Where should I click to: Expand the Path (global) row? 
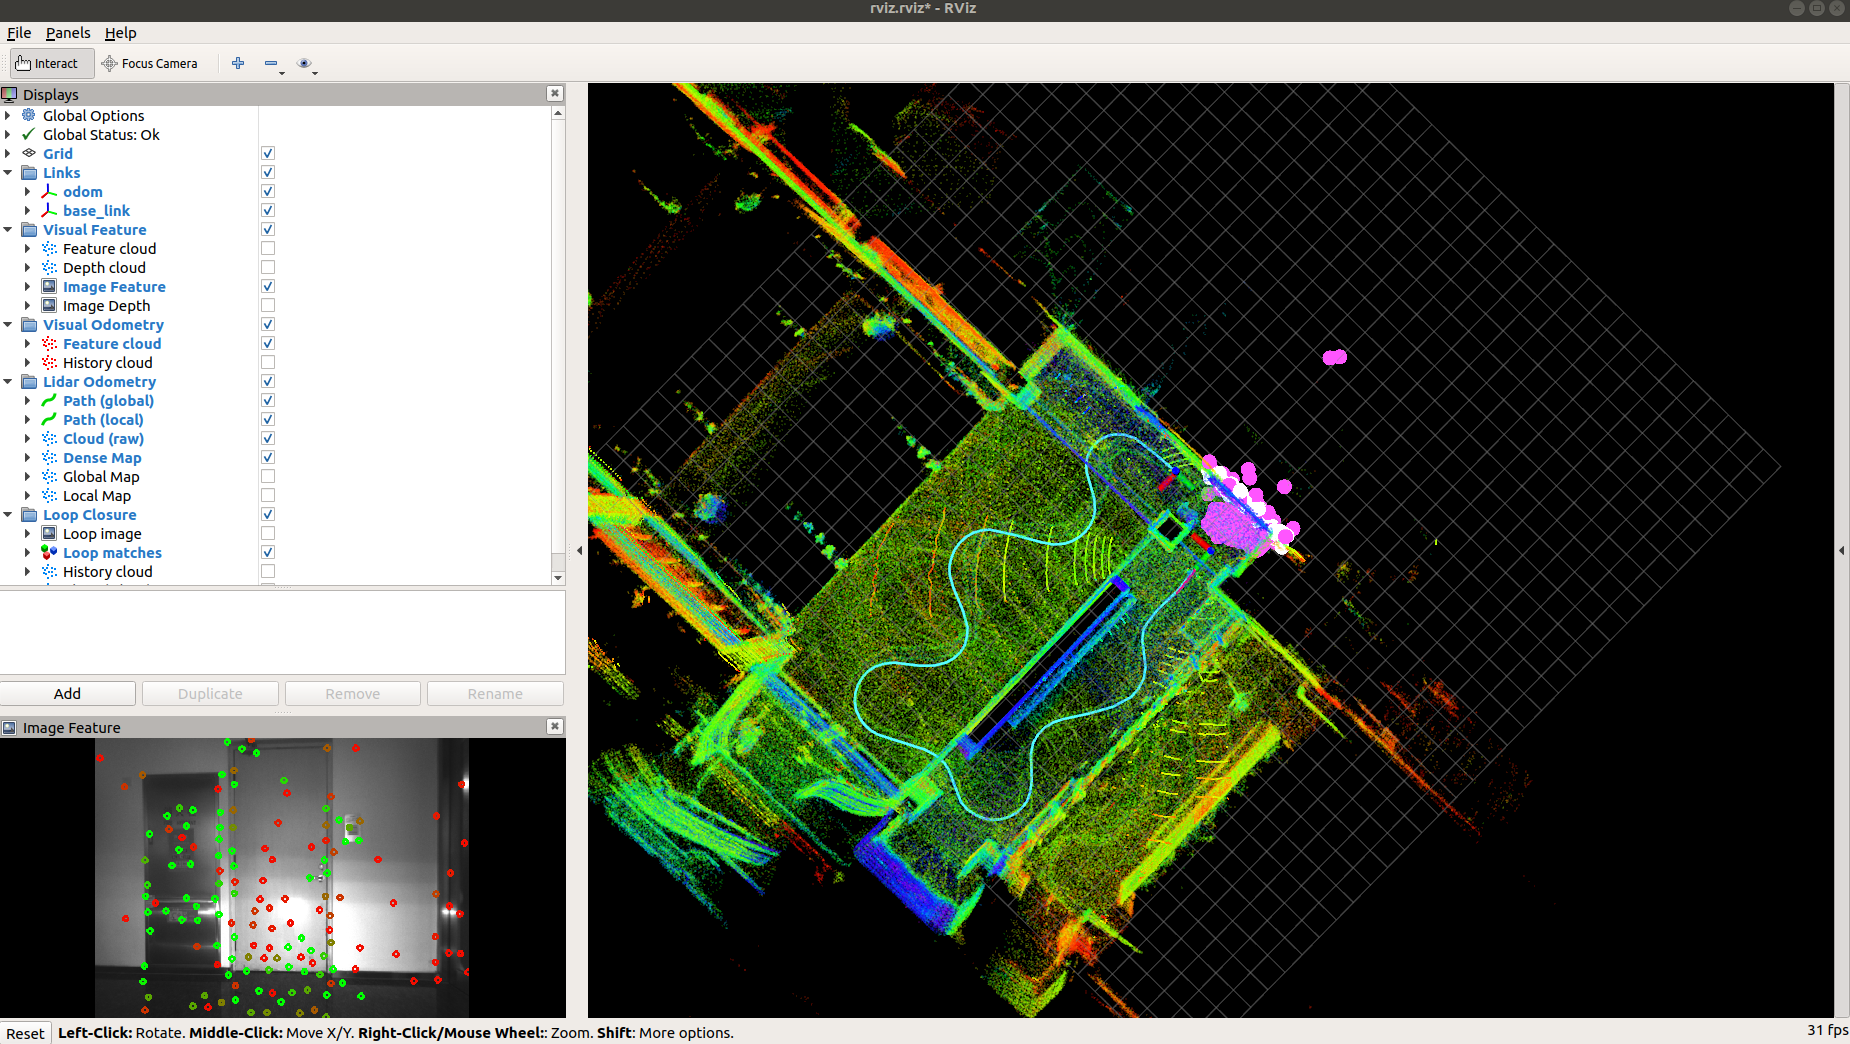point(28,400)
